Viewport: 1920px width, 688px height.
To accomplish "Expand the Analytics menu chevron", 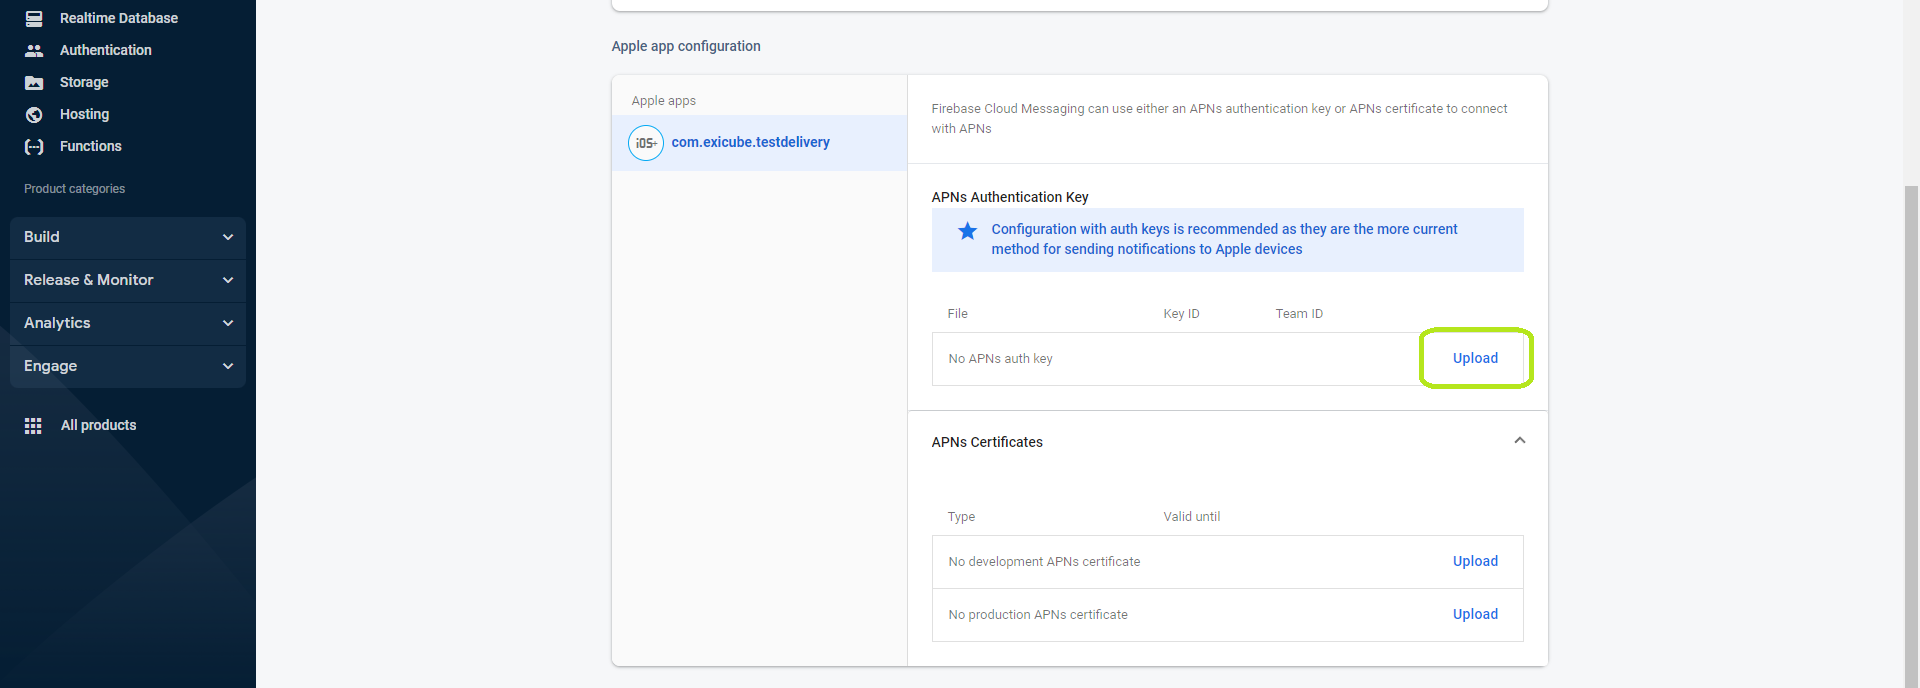I will 228,323.
